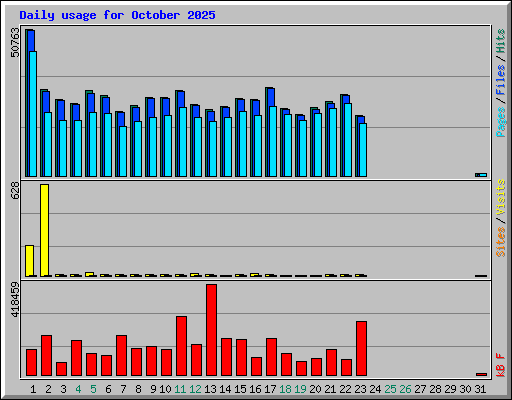Click the red KB bar for day 2
The height and width of the screenshot is (400, 512).
click(x=46, y=356)
